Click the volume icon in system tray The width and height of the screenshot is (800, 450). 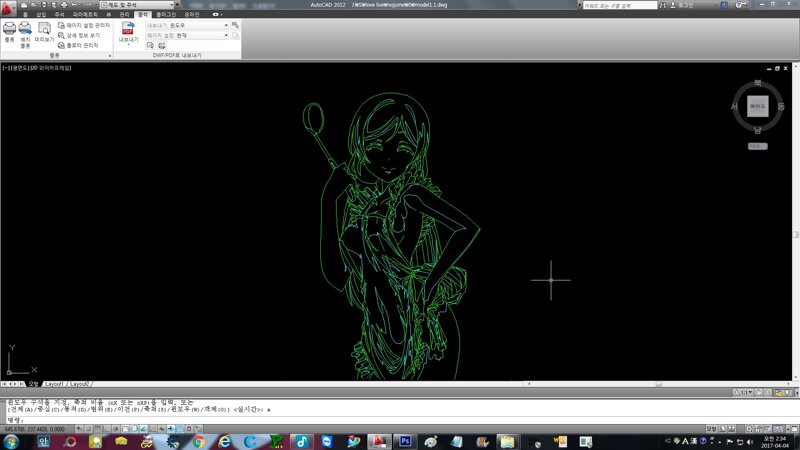749,442
